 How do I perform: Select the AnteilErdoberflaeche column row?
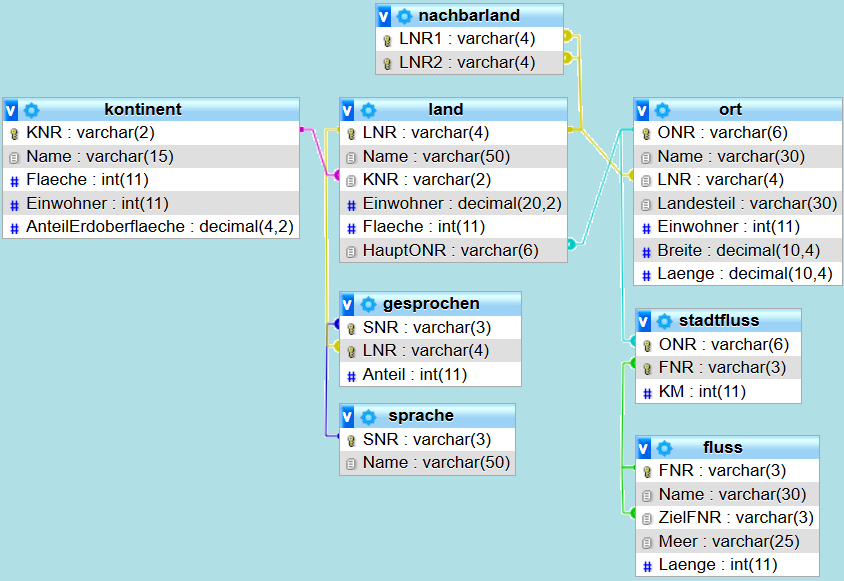(159, 226)
